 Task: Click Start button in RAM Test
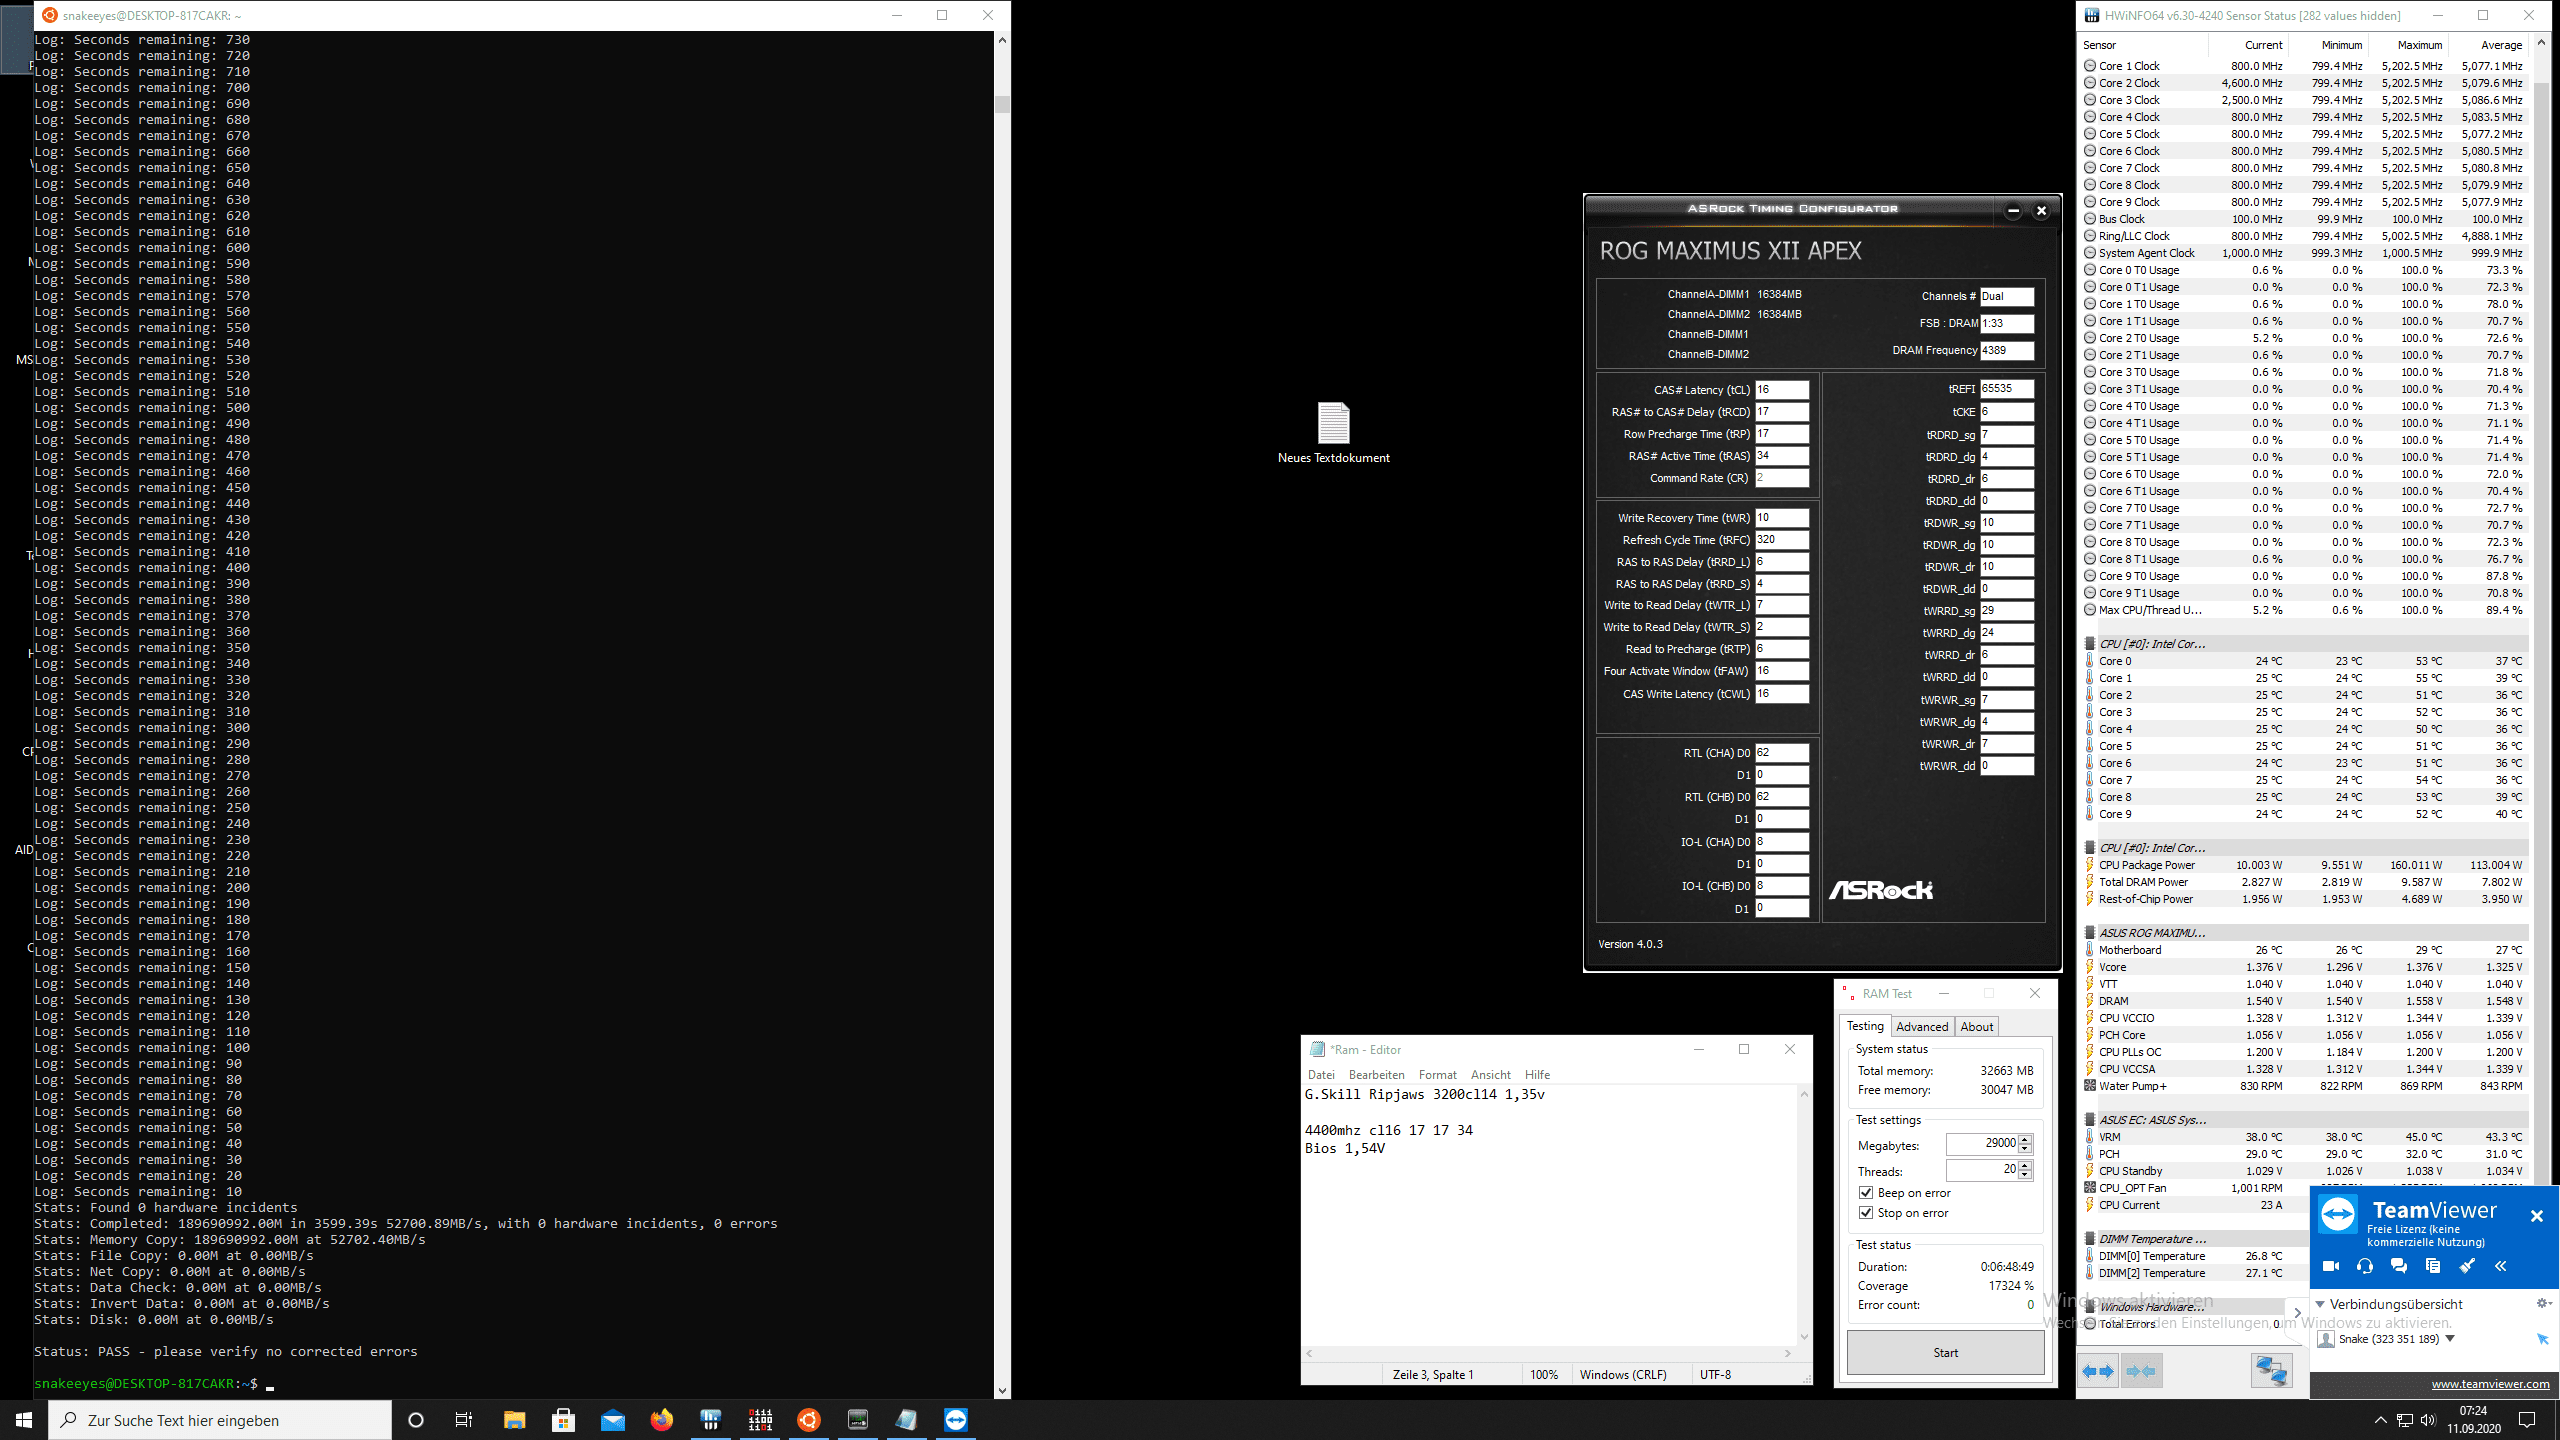tap(1945, 1353)
